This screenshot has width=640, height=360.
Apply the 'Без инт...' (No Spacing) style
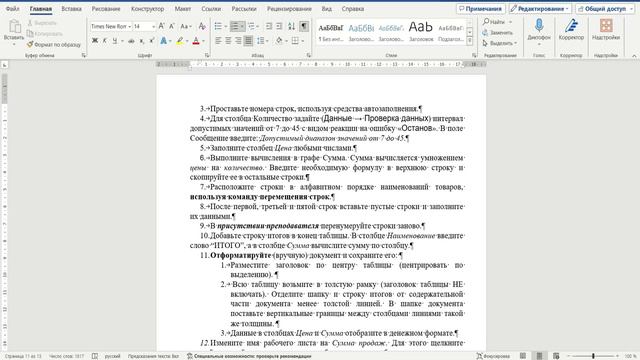click(x=331, y=32)
